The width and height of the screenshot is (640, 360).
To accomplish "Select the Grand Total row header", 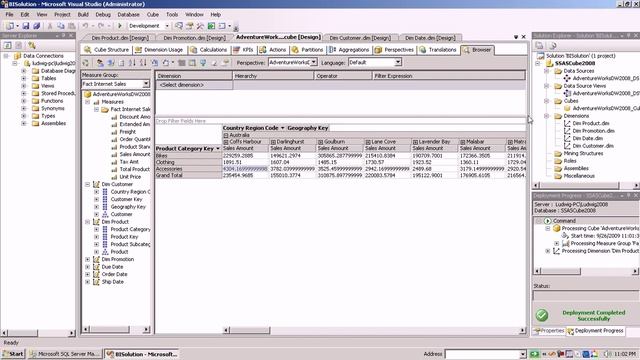I will [188, 175].
